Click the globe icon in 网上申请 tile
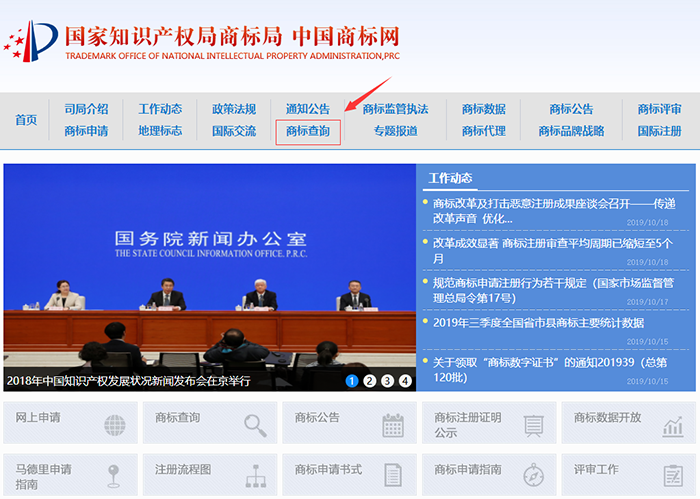Screen dimensions: 700x499 pyautogui.click(x=115, y=426)
